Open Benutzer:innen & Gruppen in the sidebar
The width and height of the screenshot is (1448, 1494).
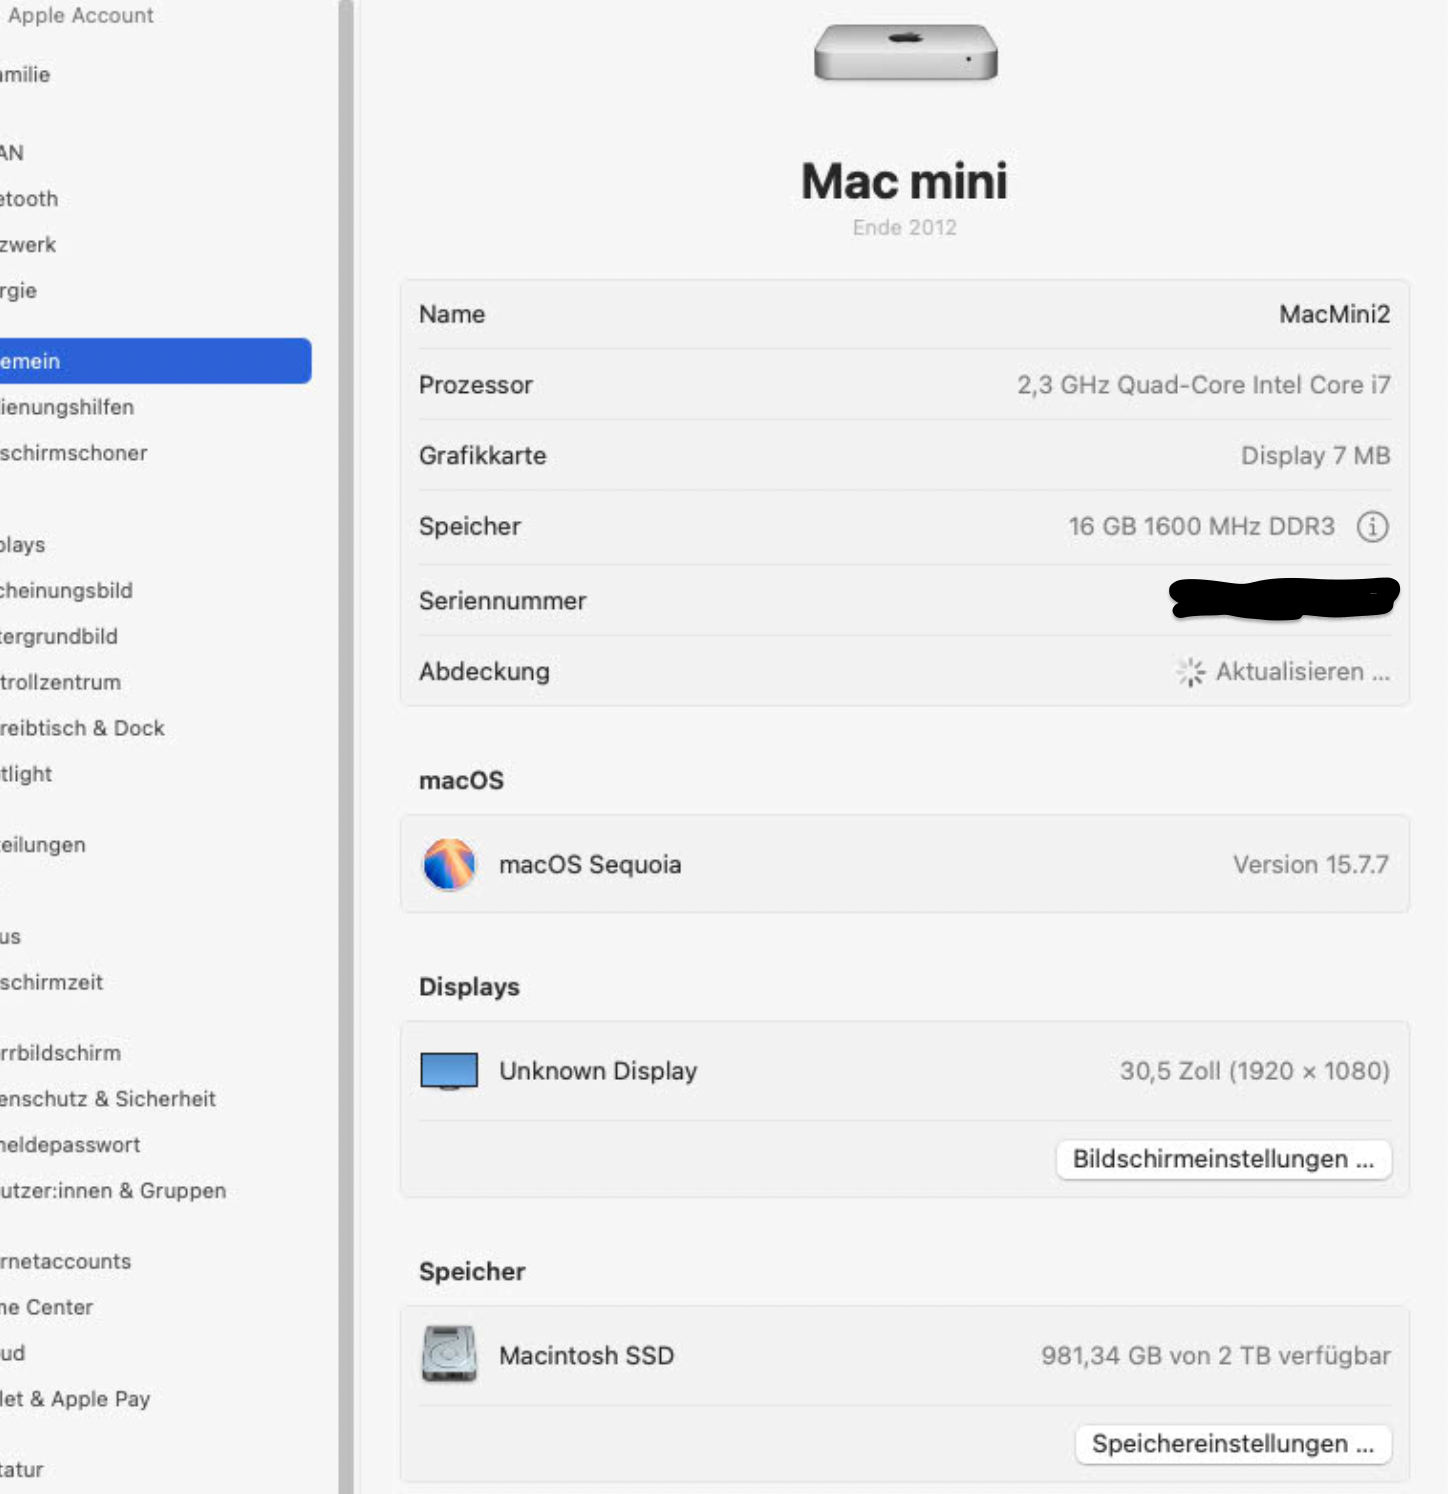click(114, 1191)
